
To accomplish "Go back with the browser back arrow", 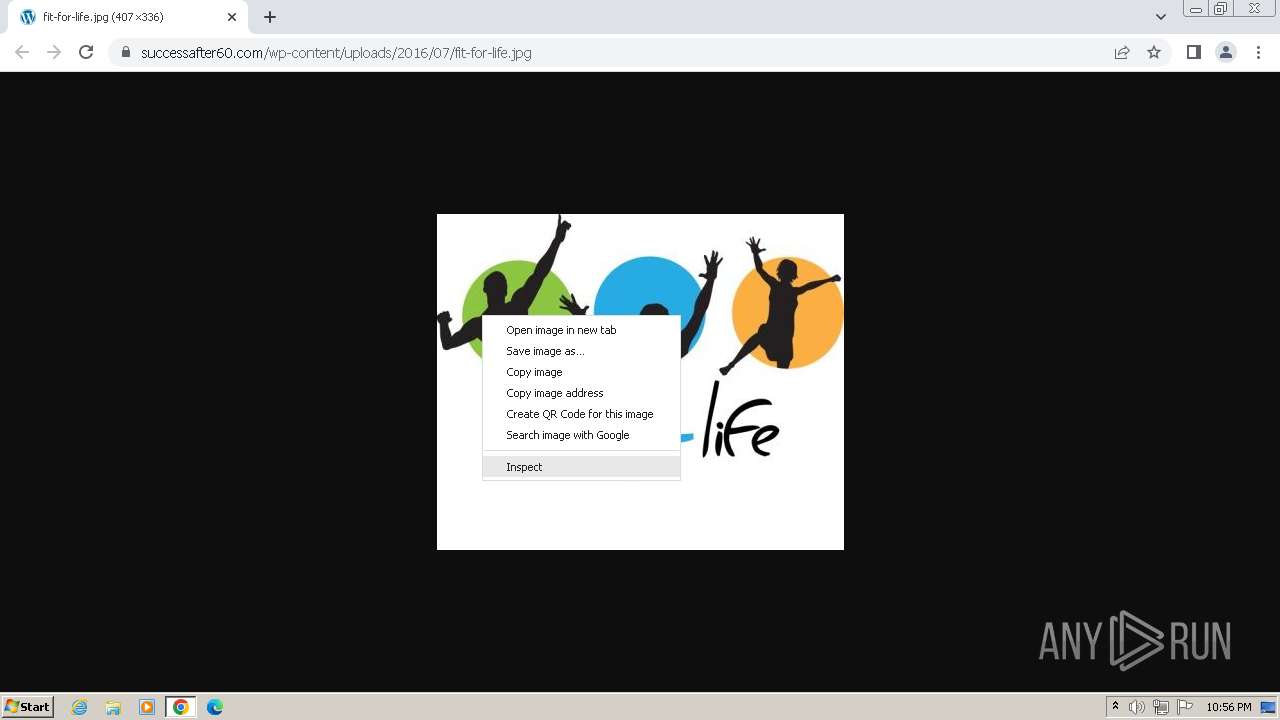I will click(x=22, y=52).
